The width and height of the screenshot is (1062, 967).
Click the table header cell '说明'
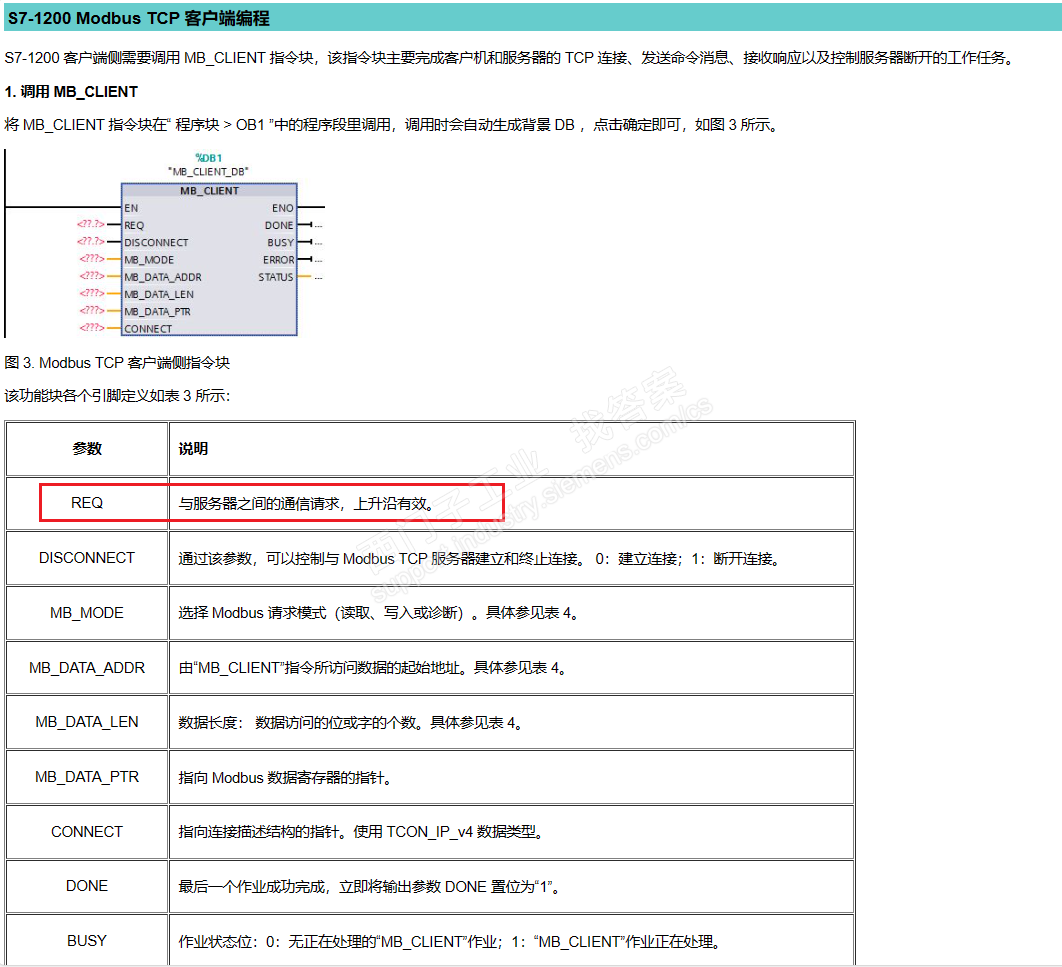point(511,449)
